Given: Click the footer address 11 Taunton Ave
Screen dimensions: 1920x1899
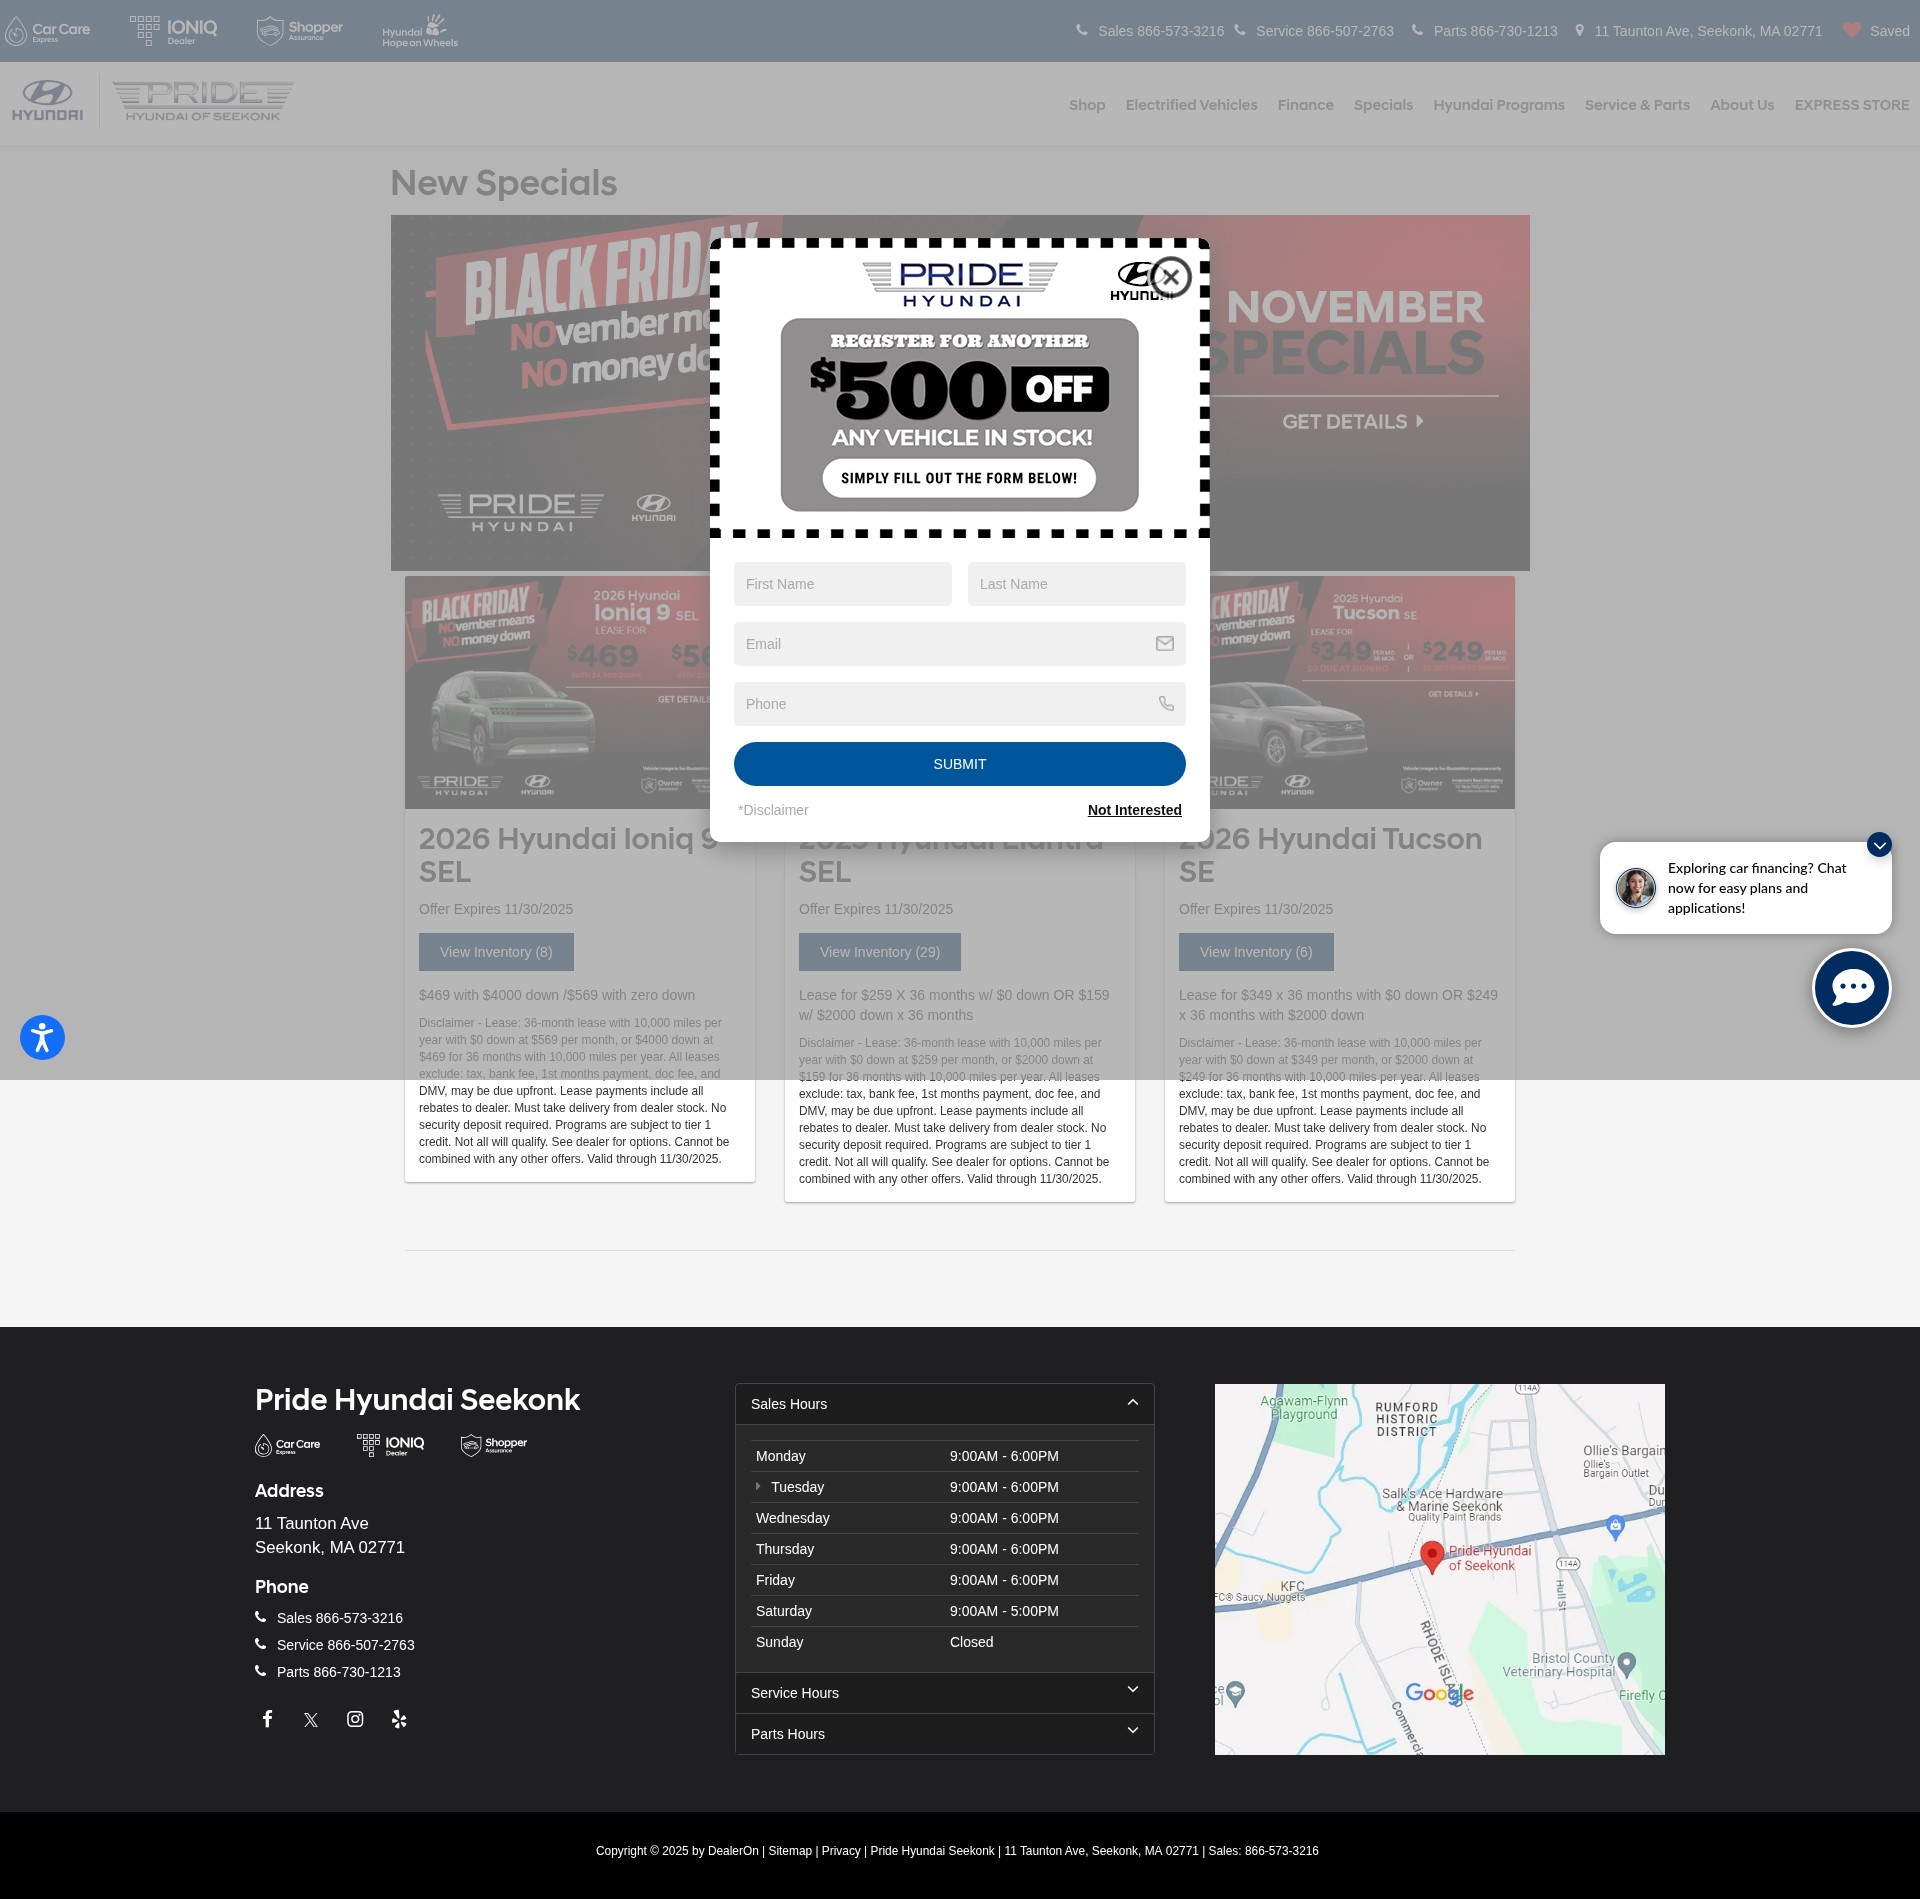Looking at the screenshot, I should 330,1535.
